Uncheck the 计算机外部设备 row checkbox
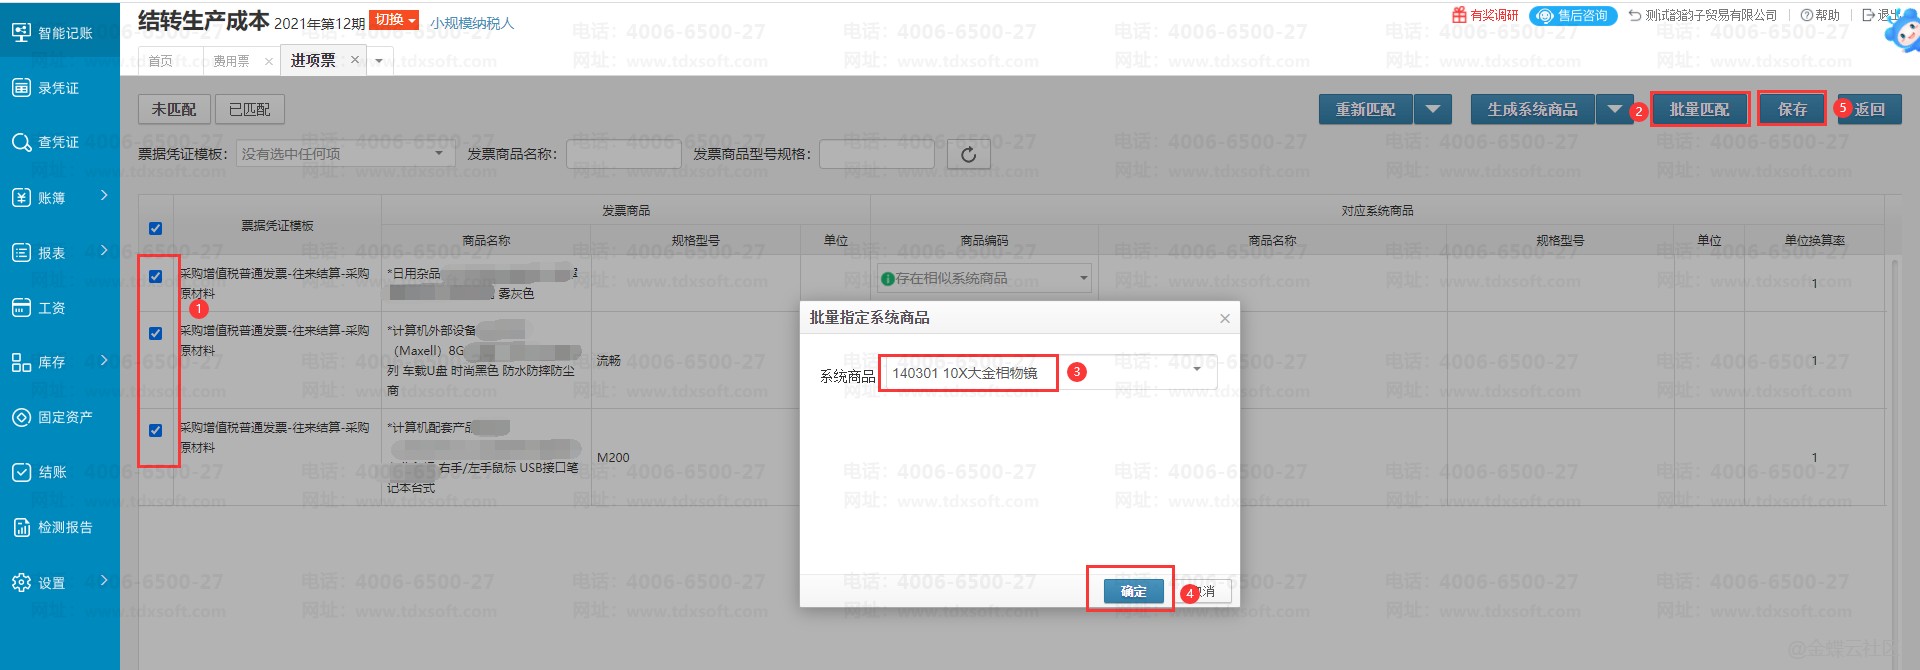The image size is (1920, 670). (x=155, y=334)
